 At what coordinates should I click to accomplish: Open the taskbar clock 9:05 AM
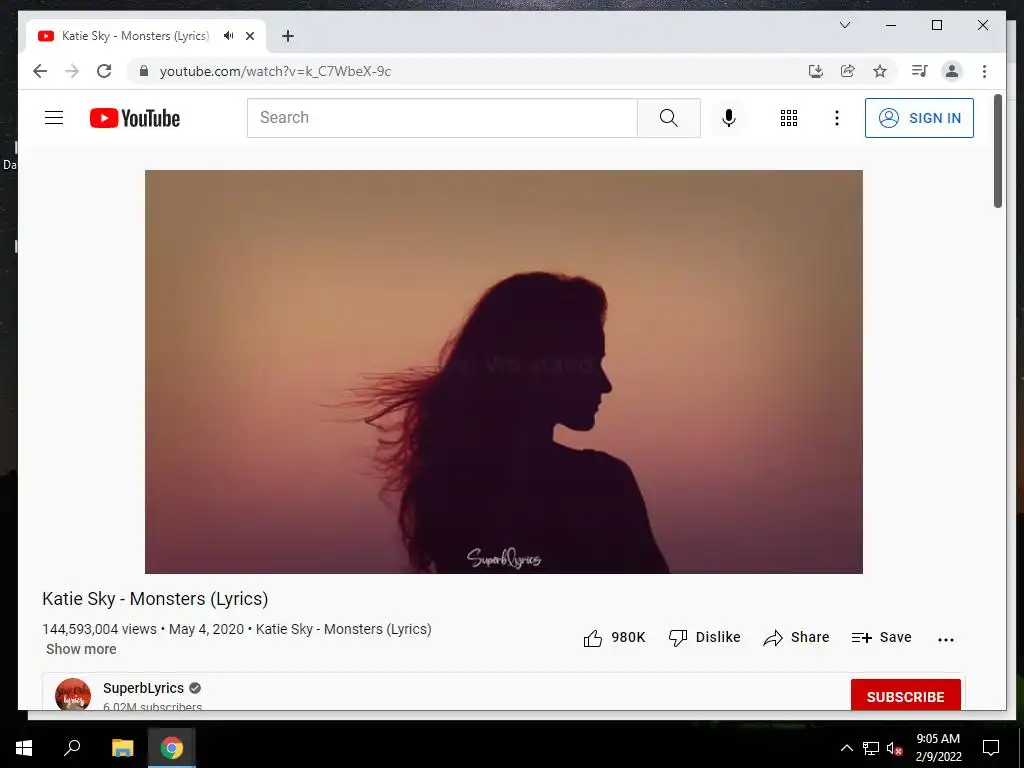coord(938,748)
